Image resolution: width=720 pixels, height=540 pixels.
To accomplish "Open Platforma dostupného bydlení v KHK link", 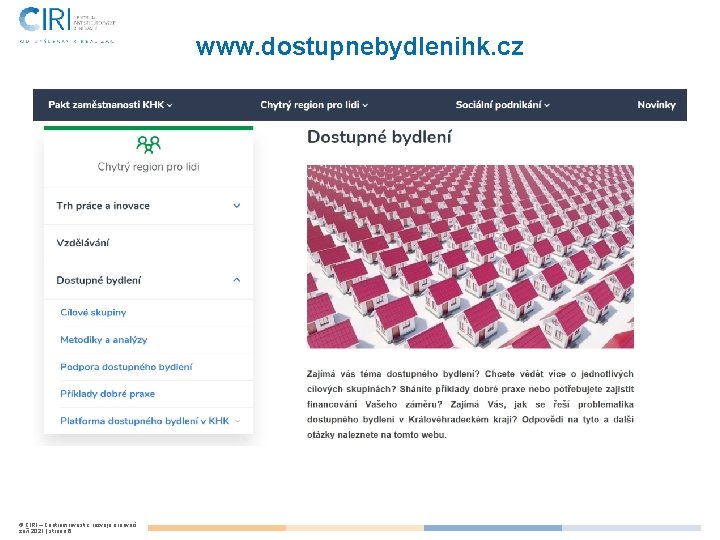I will coord(145,421).
